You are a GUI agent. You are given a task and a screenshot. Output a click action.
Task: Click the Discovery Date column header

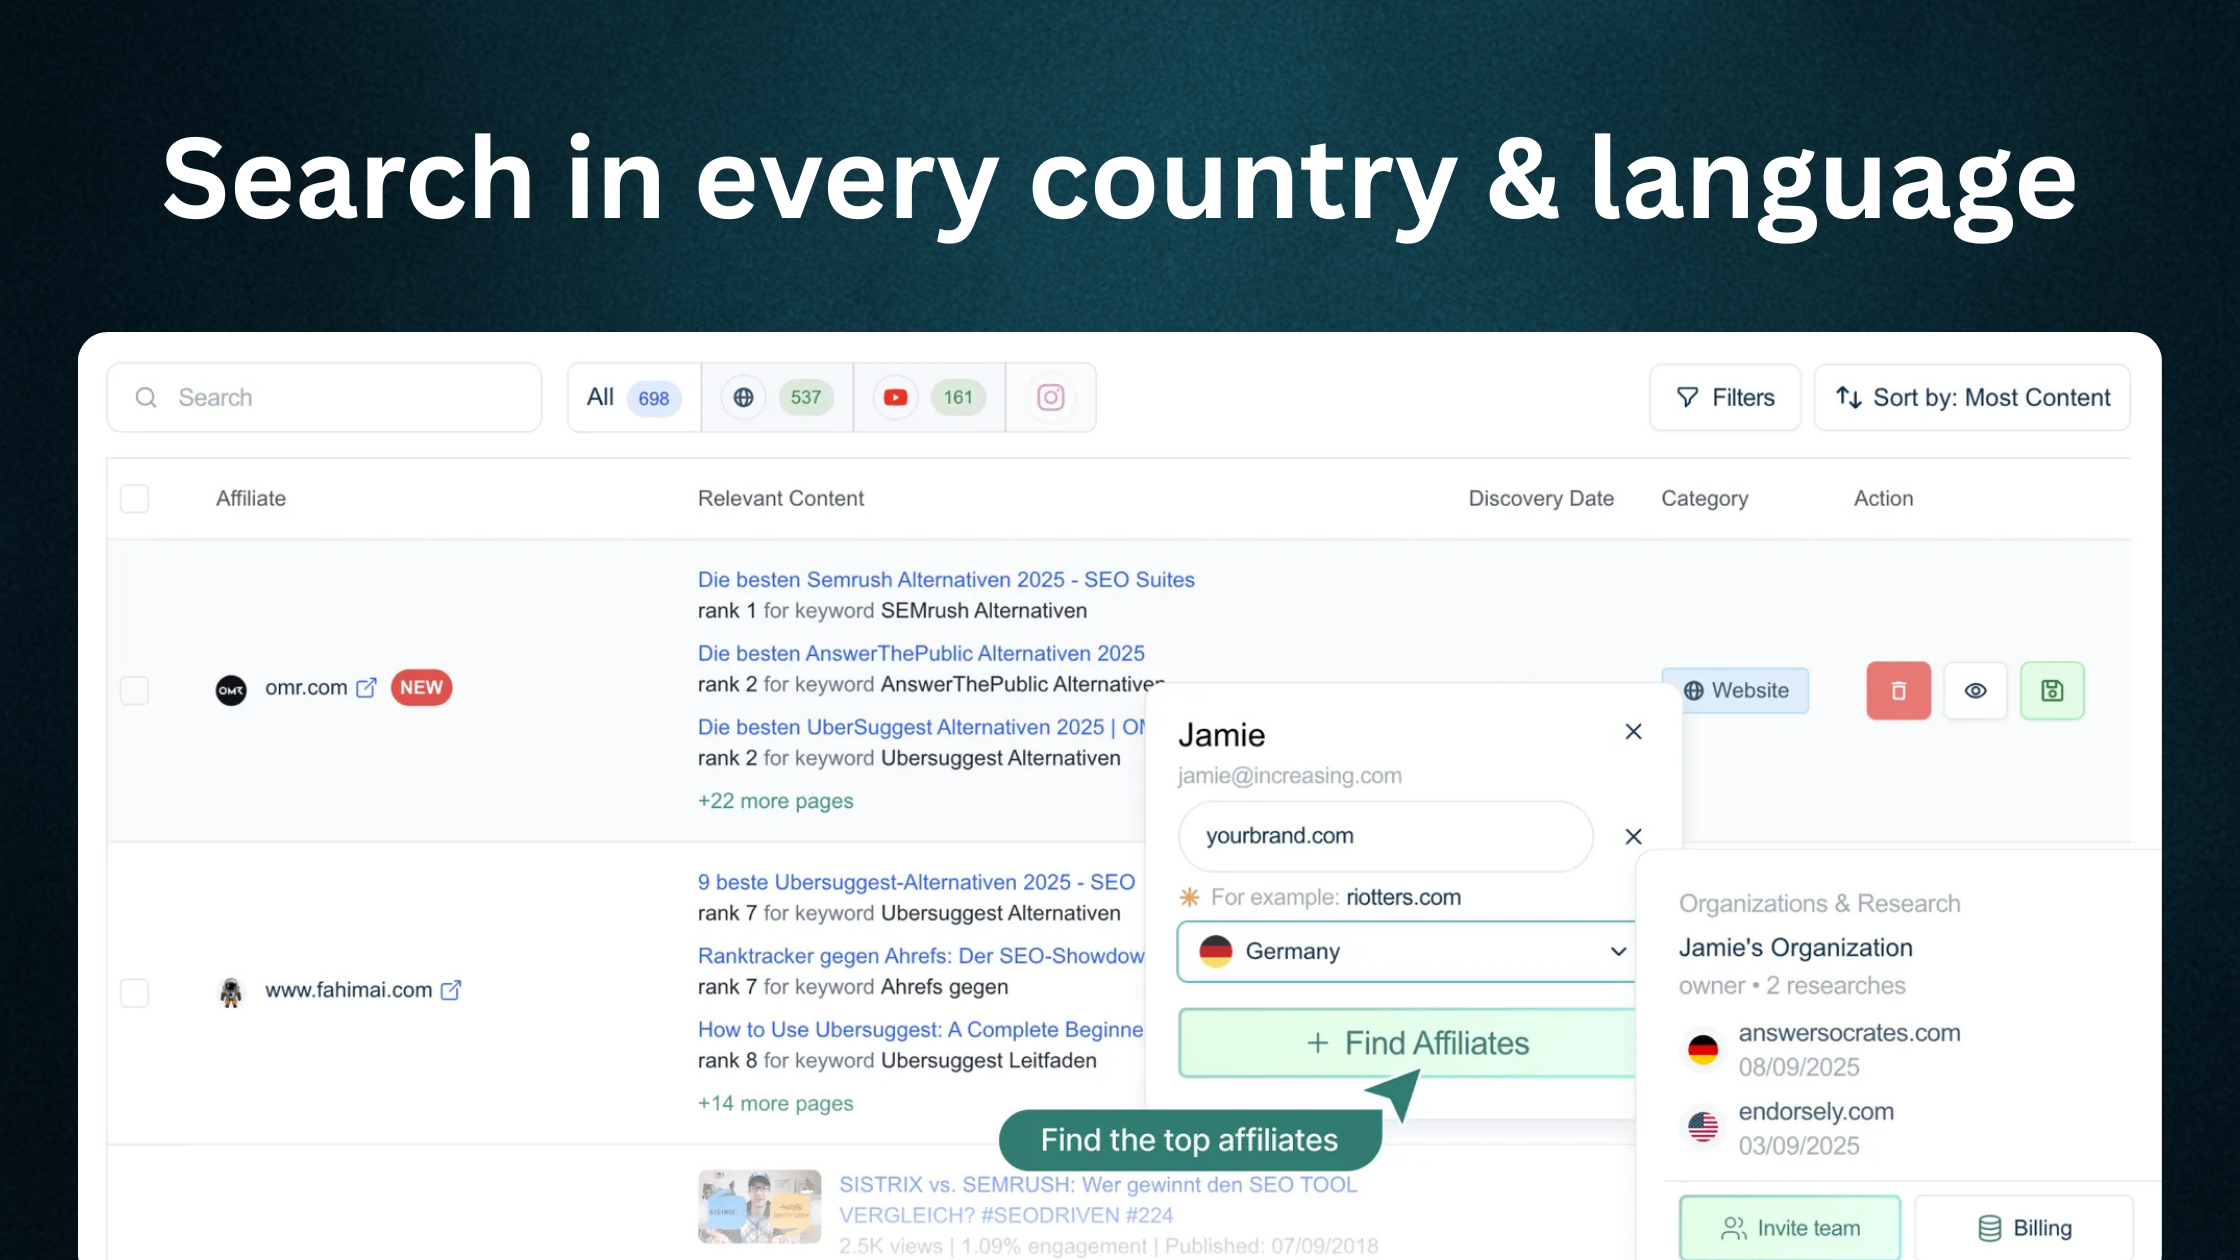(1541, 498)
